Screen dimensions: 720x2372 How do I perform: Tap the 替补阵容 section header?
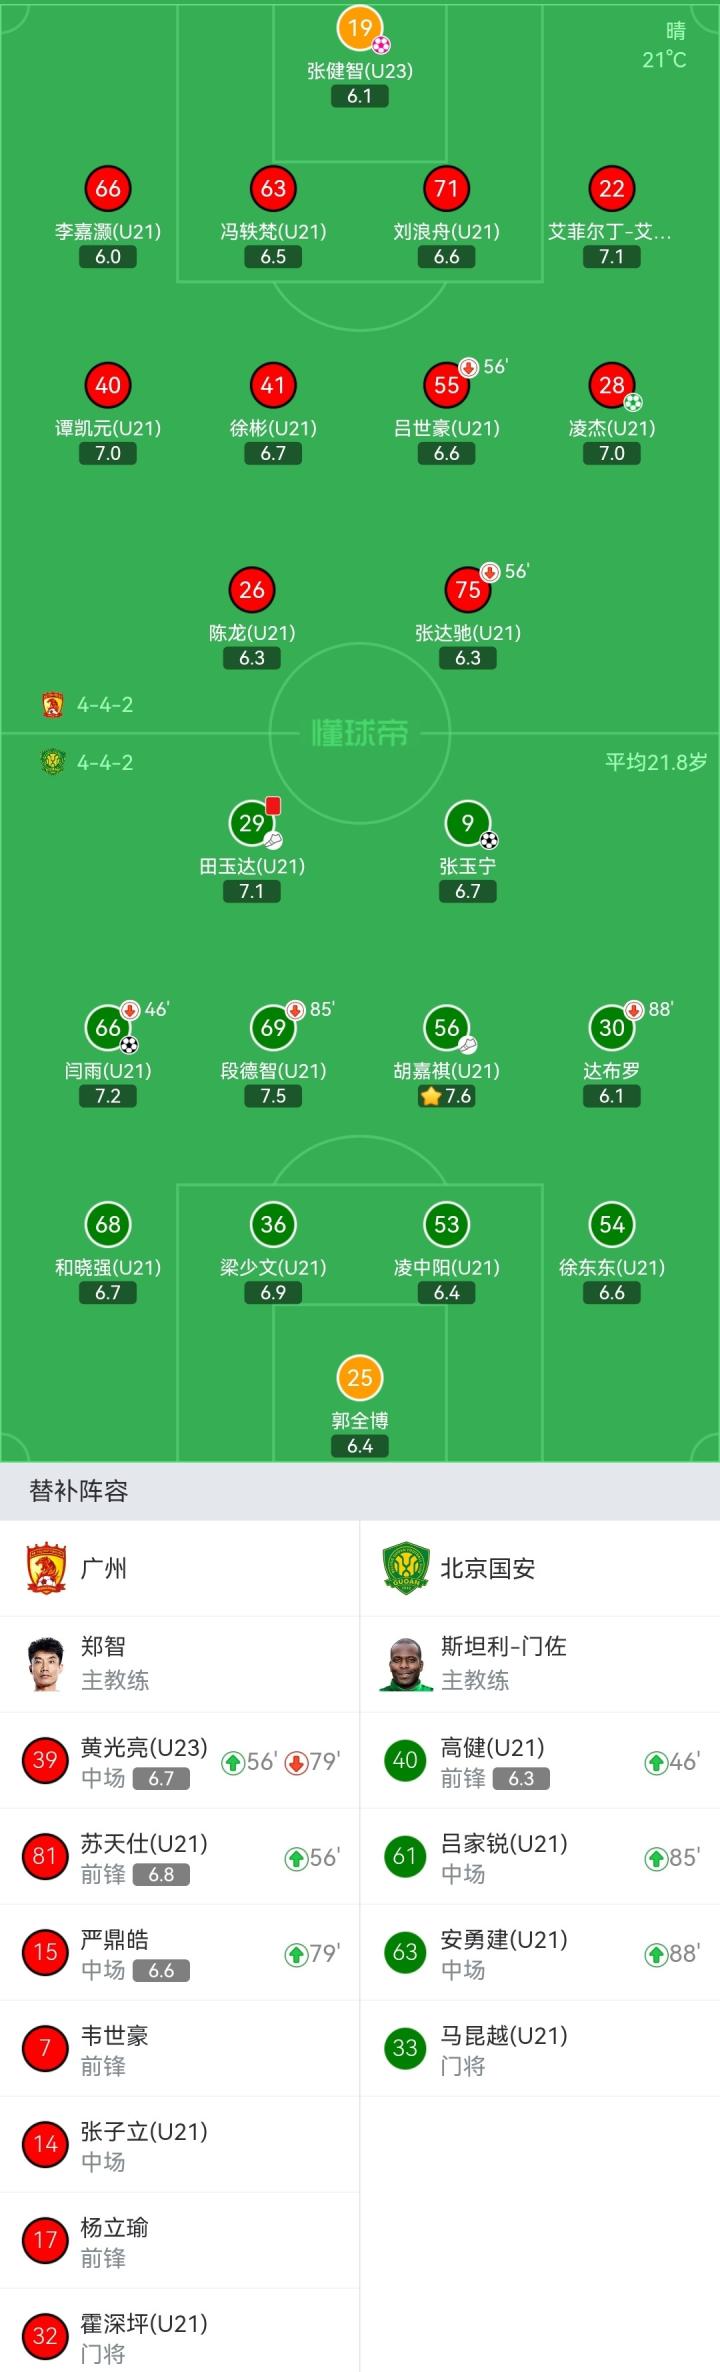pyautogui.click(x=79, y=1491)
